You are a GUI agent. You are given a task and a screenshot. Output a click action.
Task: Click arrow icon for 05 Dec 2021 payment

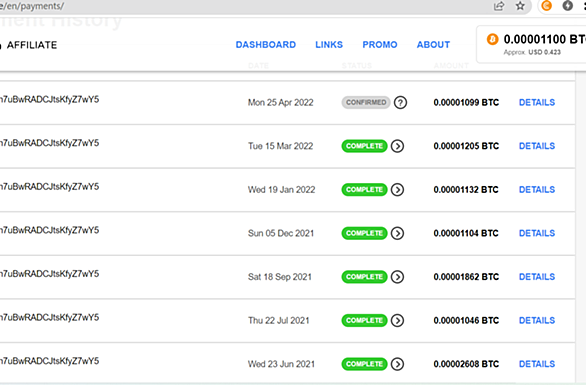click(397, 233)
